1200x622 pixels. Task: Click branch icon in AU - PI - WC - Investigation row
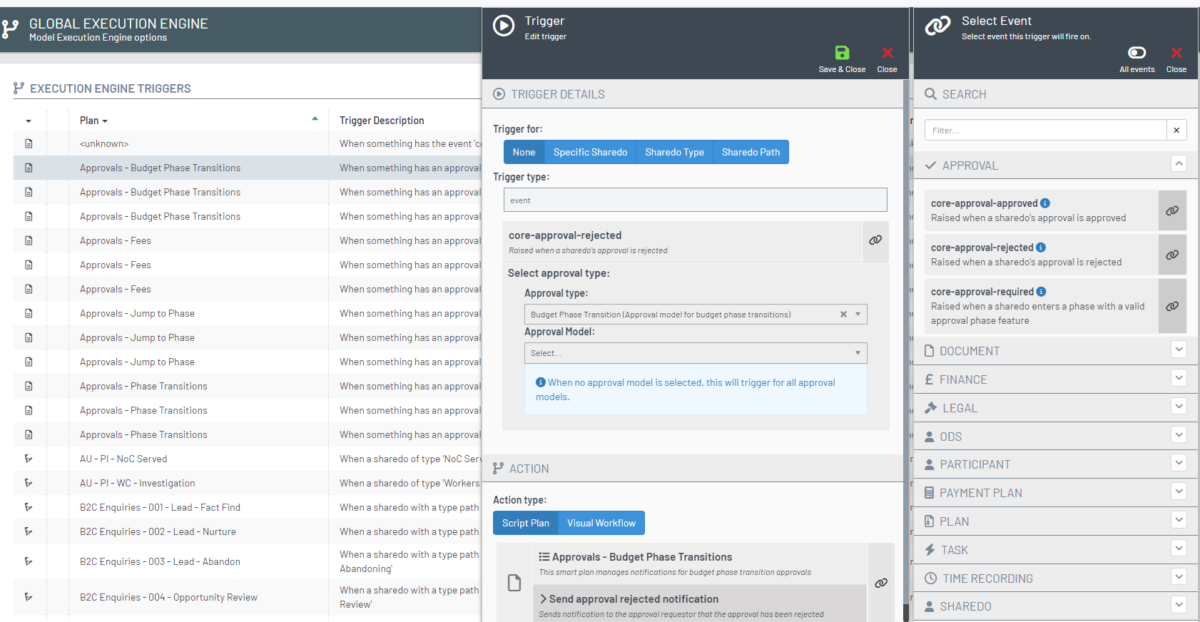click(x=29, y=483)
